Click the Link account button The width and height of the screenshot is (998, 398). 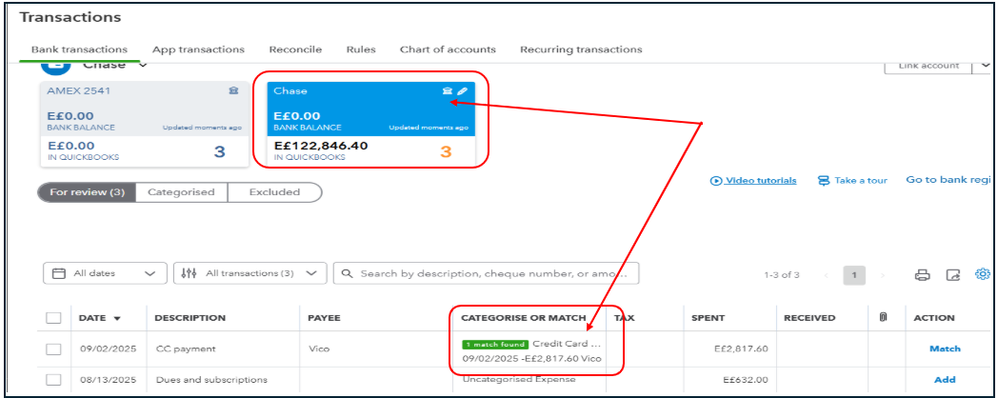click(x=929, y=66)
